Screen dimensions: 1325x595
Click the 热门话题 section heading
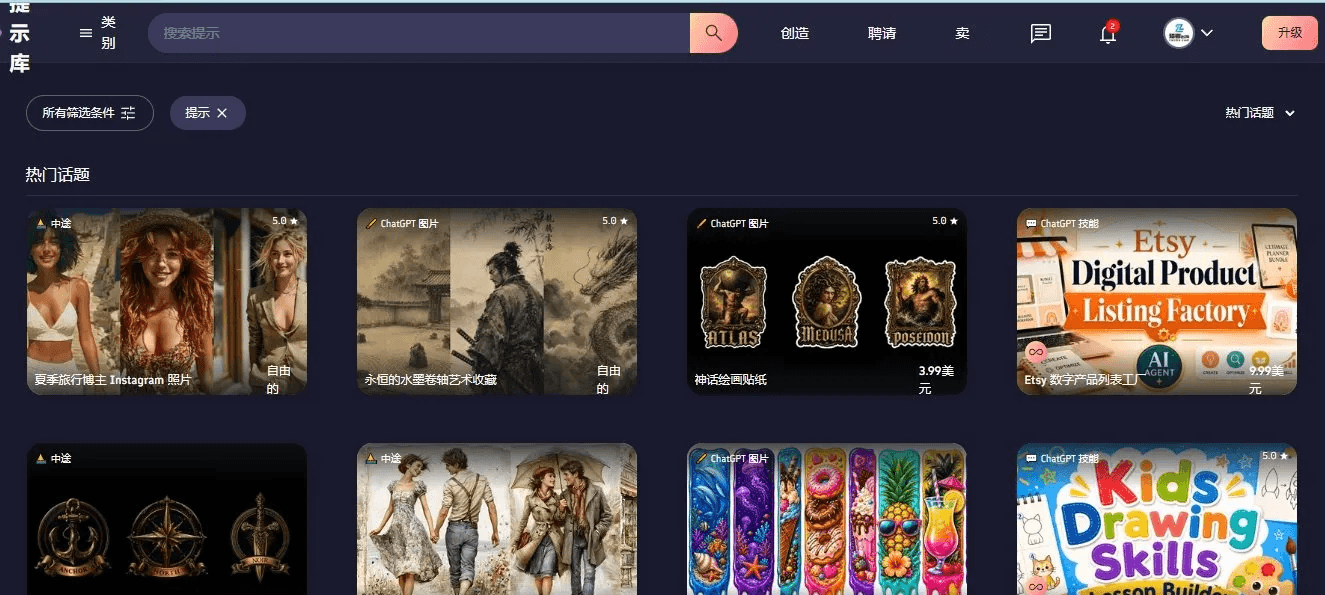pos(58,175)
